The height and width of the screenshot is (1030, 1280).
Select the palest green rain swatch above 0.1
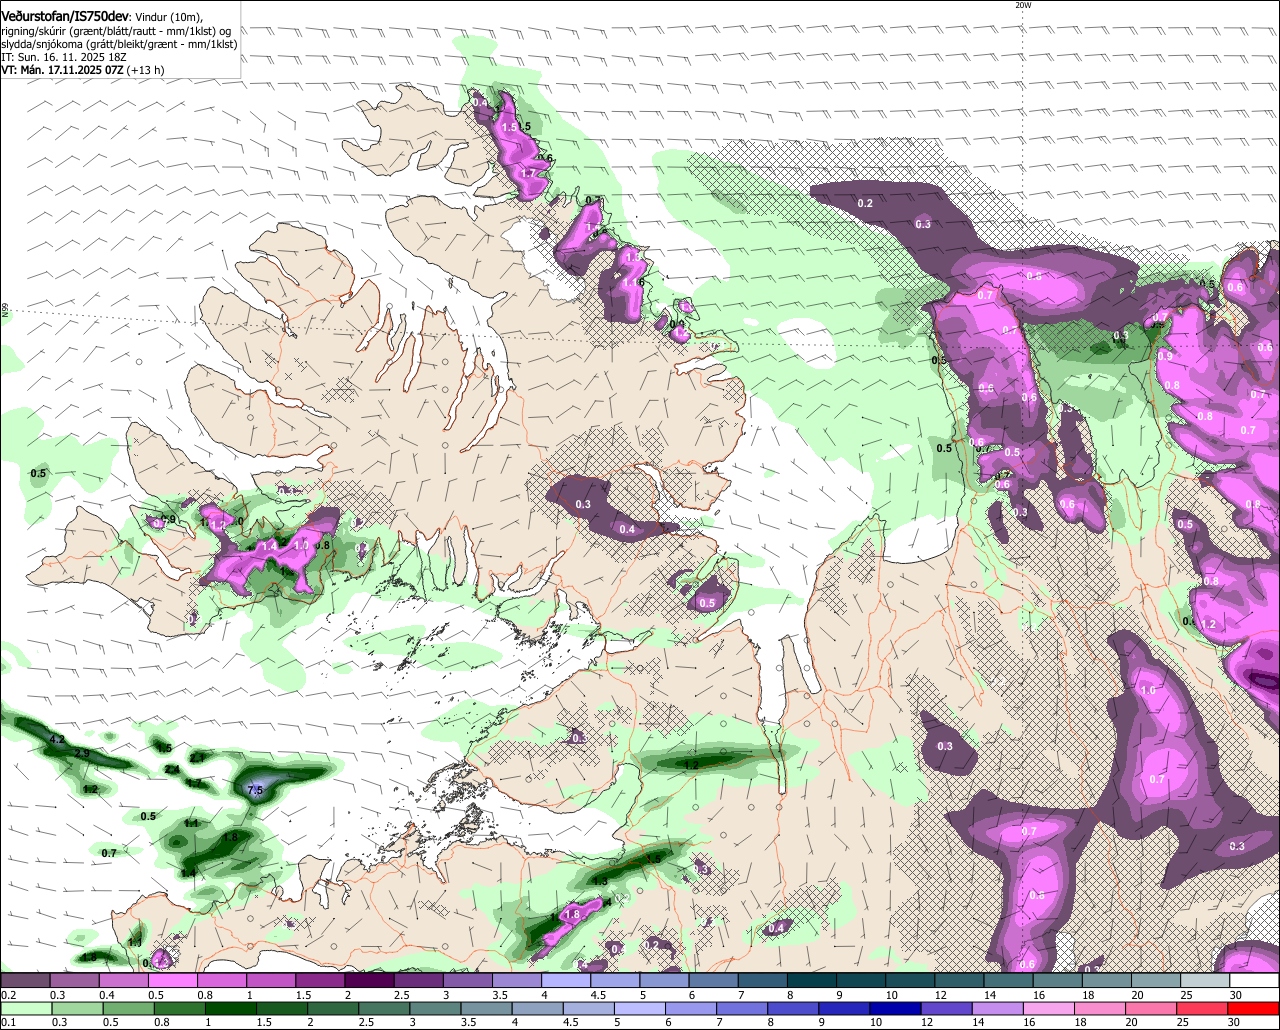27,1009
